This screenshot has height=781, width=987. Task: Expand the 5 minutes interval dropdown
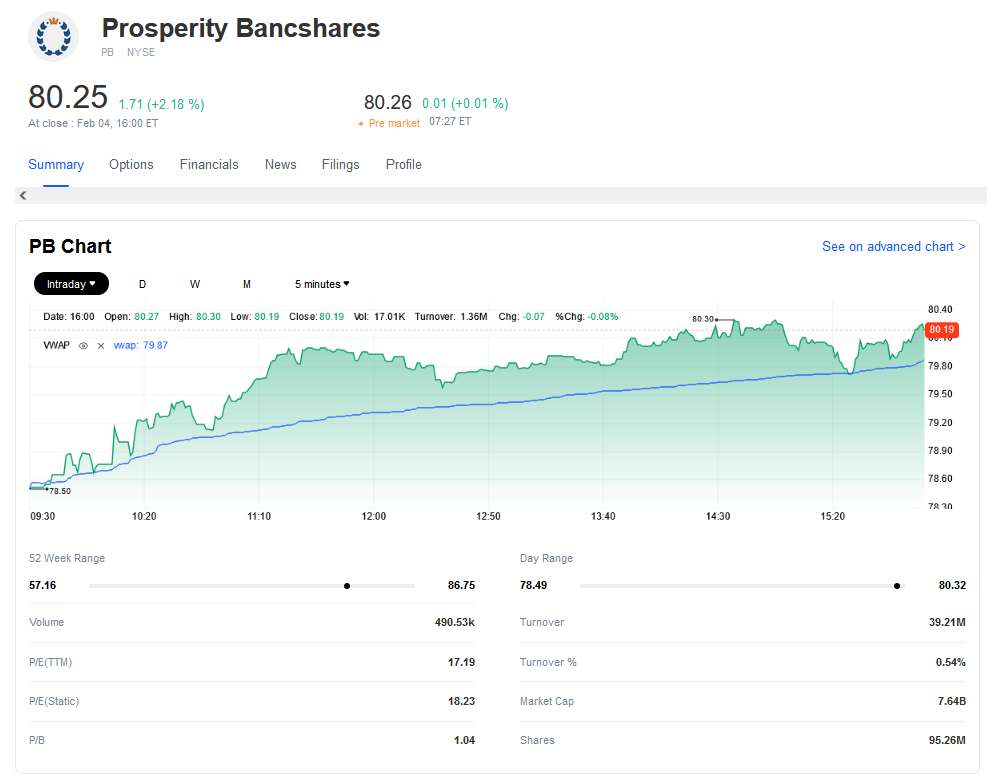pos(322,284)
